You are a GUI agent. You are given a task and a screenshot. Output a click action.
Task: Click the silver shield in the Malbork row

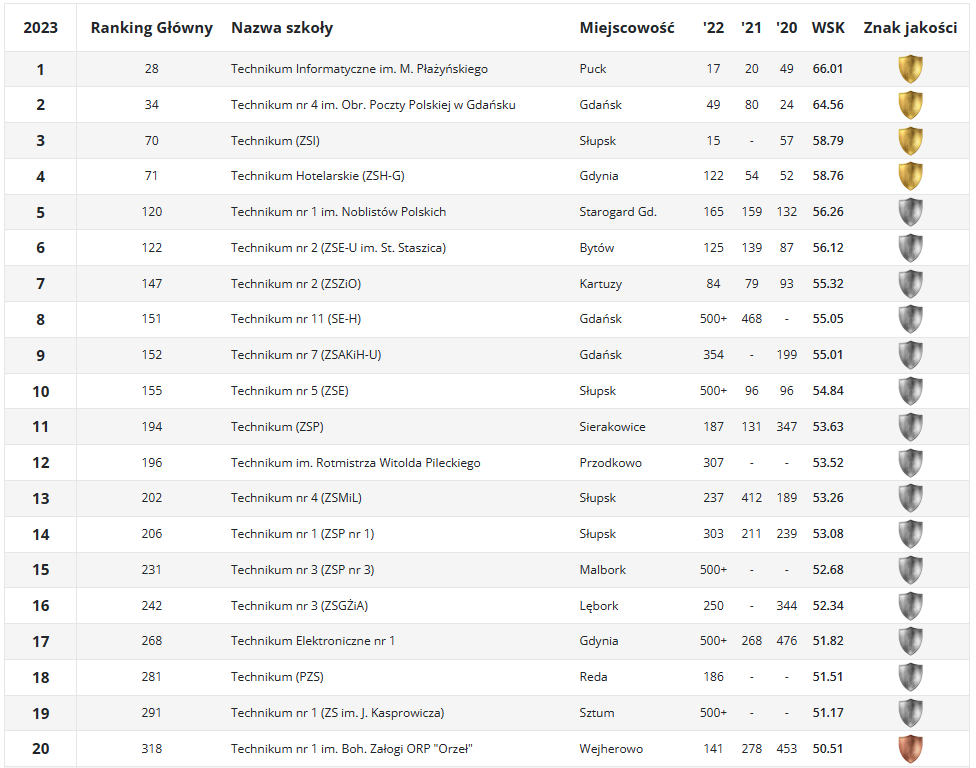click(x=910, y=570)
